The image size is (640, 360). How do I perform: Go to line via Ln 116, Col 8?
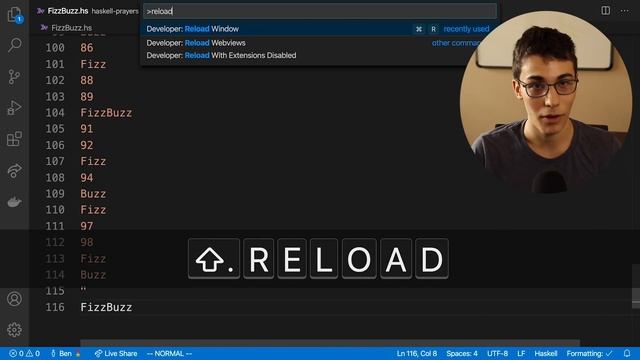coord(417,353)
